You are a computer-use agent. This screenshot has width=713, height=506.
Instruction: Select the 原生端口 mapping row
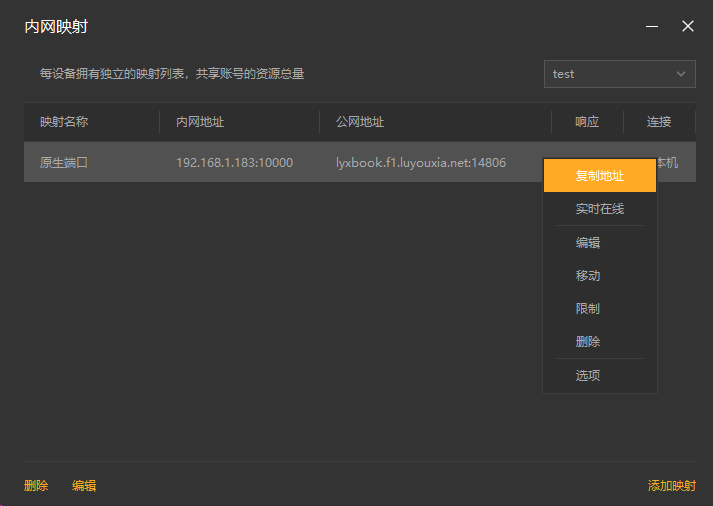64,162
